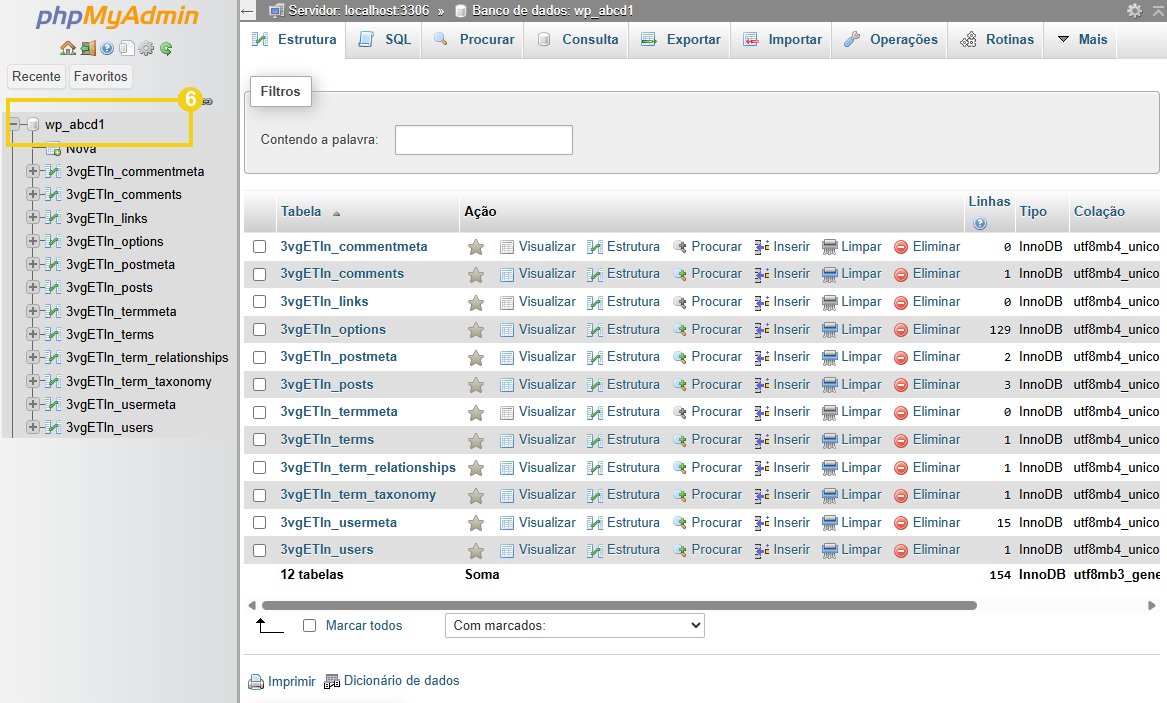Refresh the navigation panel with recycle icon
Viewport: 1167px width, 703px height.
[x=167, y=48]
